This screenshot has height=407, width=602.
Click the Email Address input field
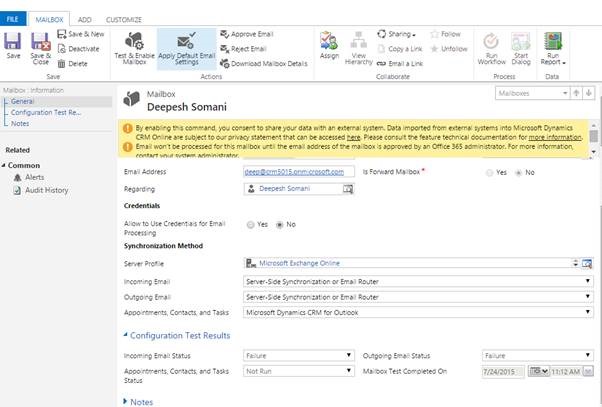[299, 172]
